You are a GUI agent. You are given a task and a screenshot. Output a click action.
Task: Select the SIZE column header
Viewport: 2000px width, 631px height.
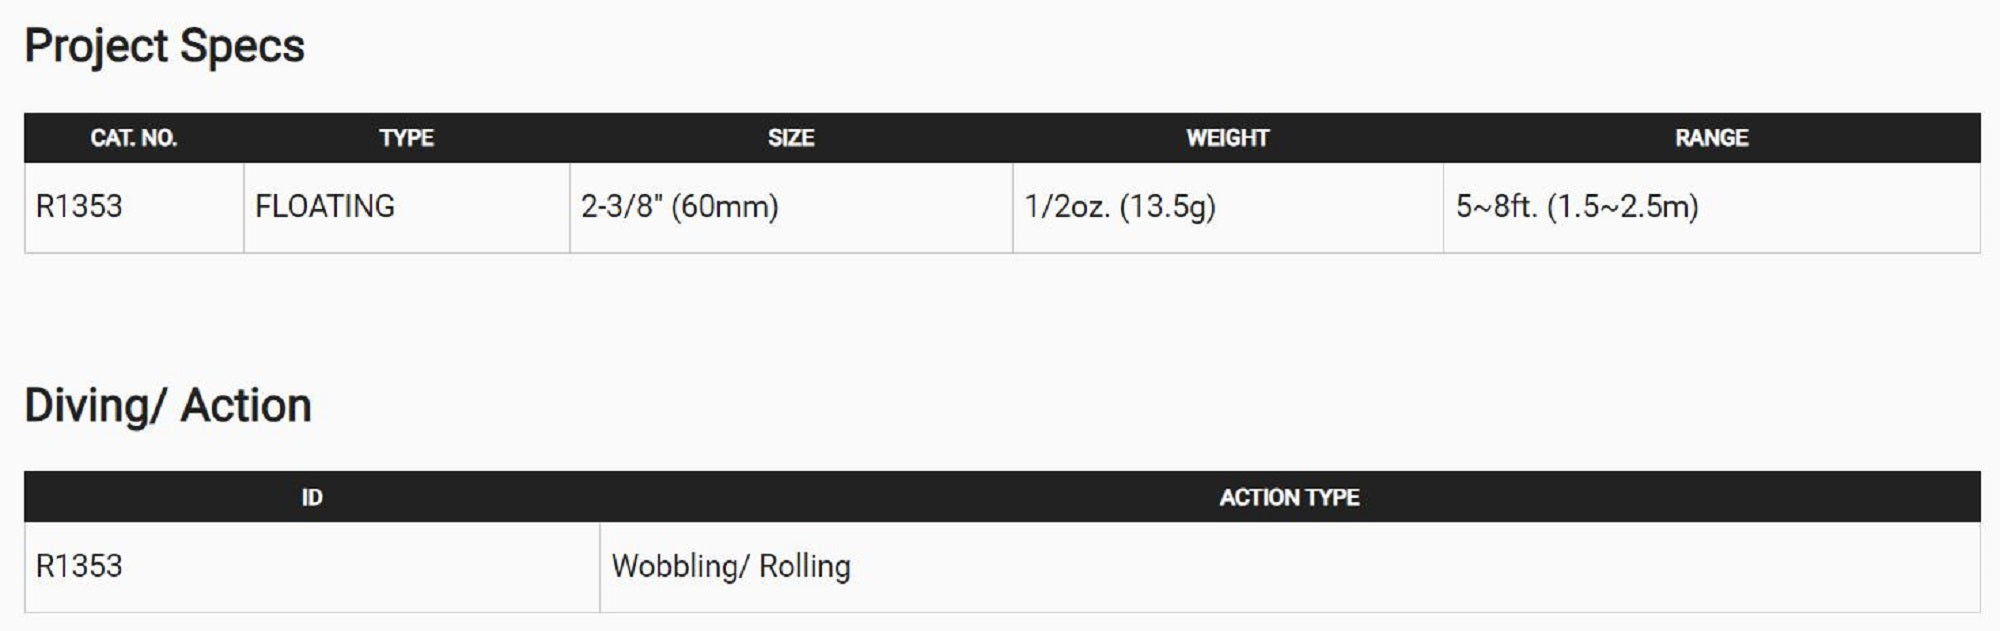click(790, 138)
